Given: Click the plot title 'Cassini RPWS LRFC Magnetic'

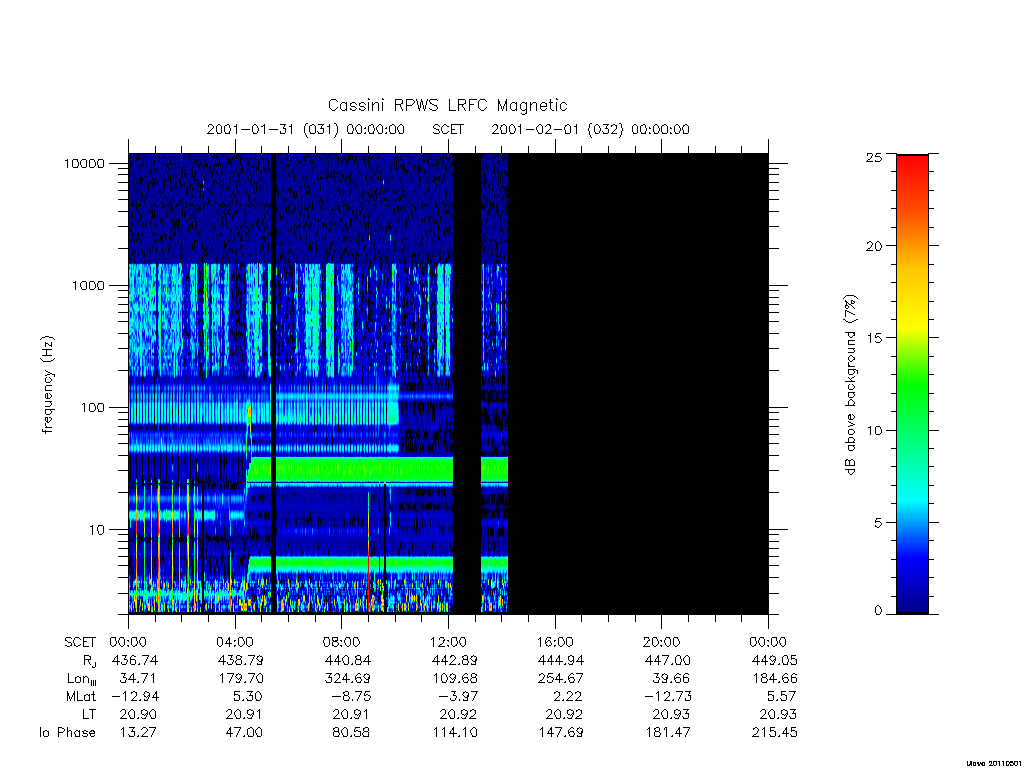Looking at the screenshot, I should 447,105.
